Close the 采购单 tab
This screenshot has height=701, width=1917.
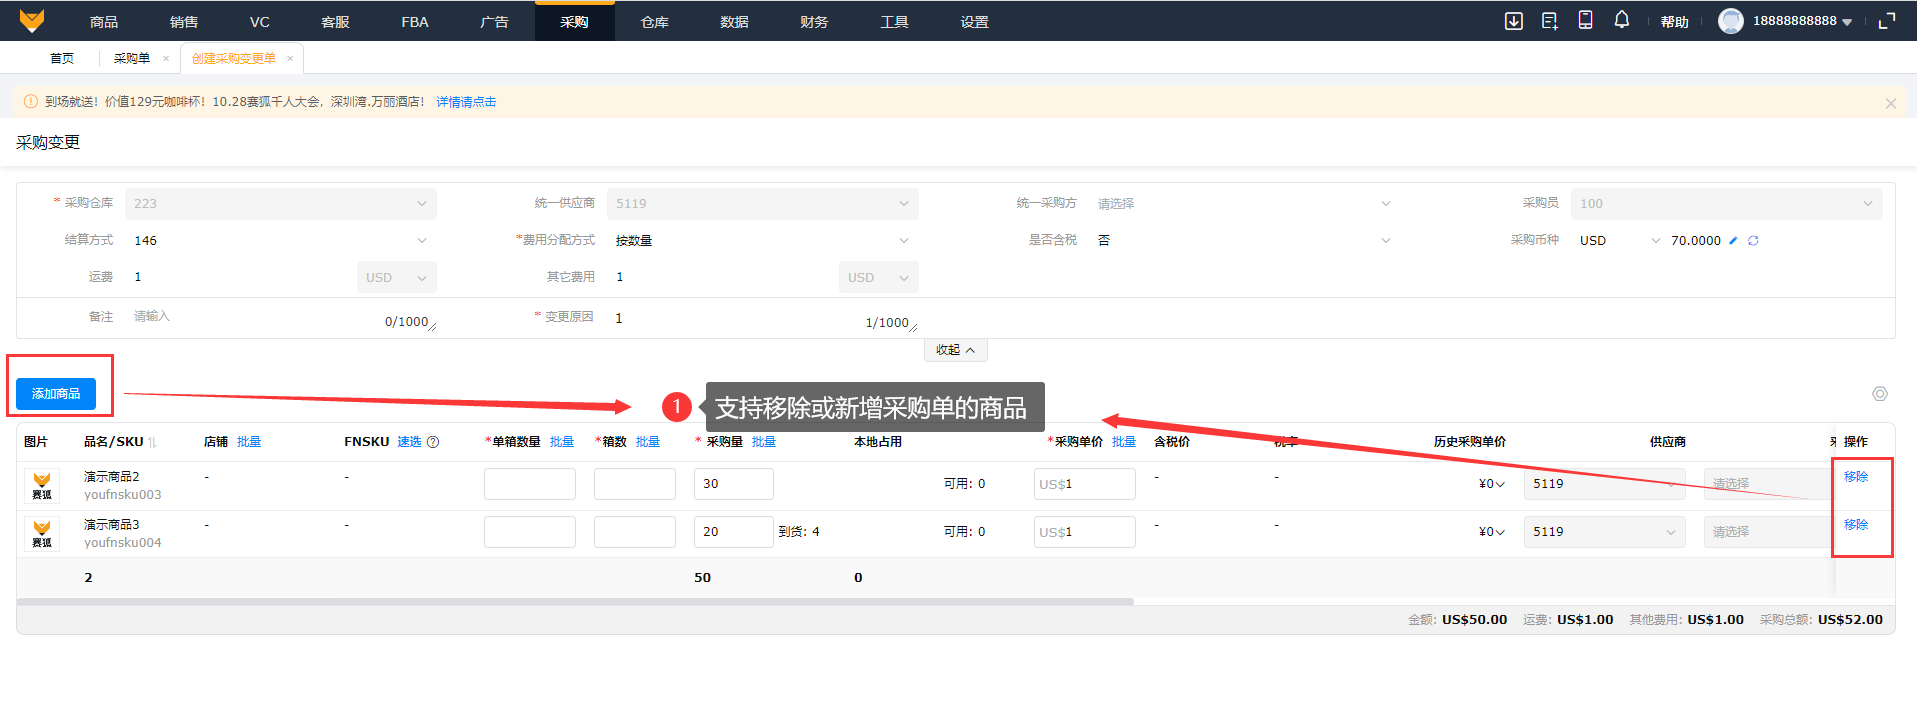pos(166,59)
